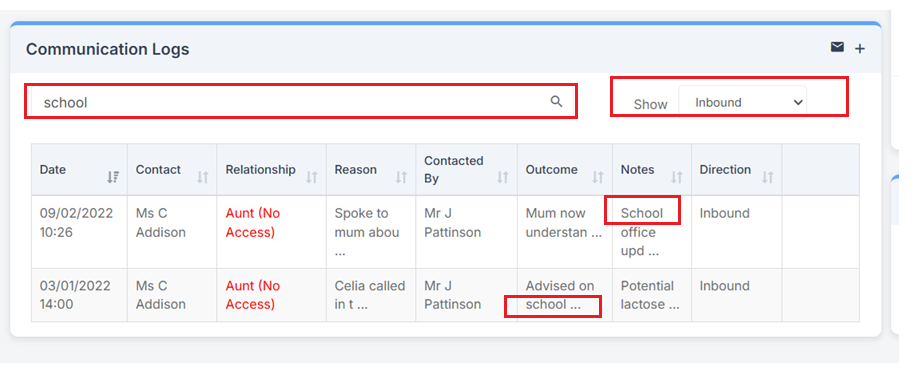Open the Show Inbound dropdown

(743, 102)
